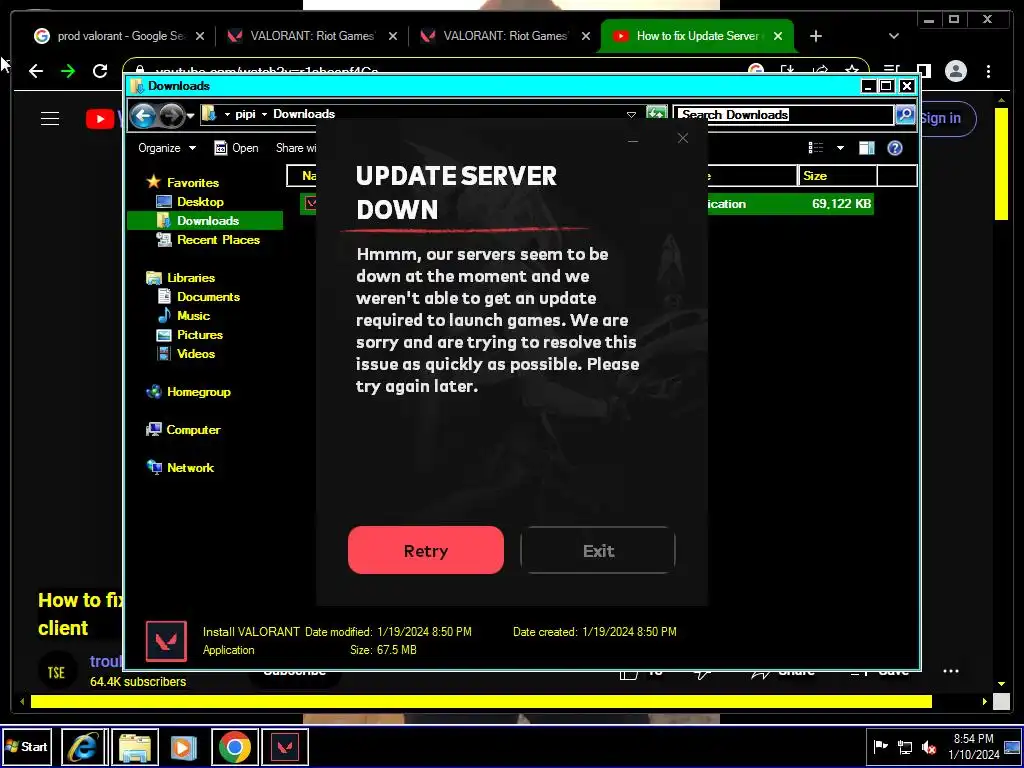Open the explorer recent pages dropdown arrow
1024x768 pixels.
click(x=190, y=116)
